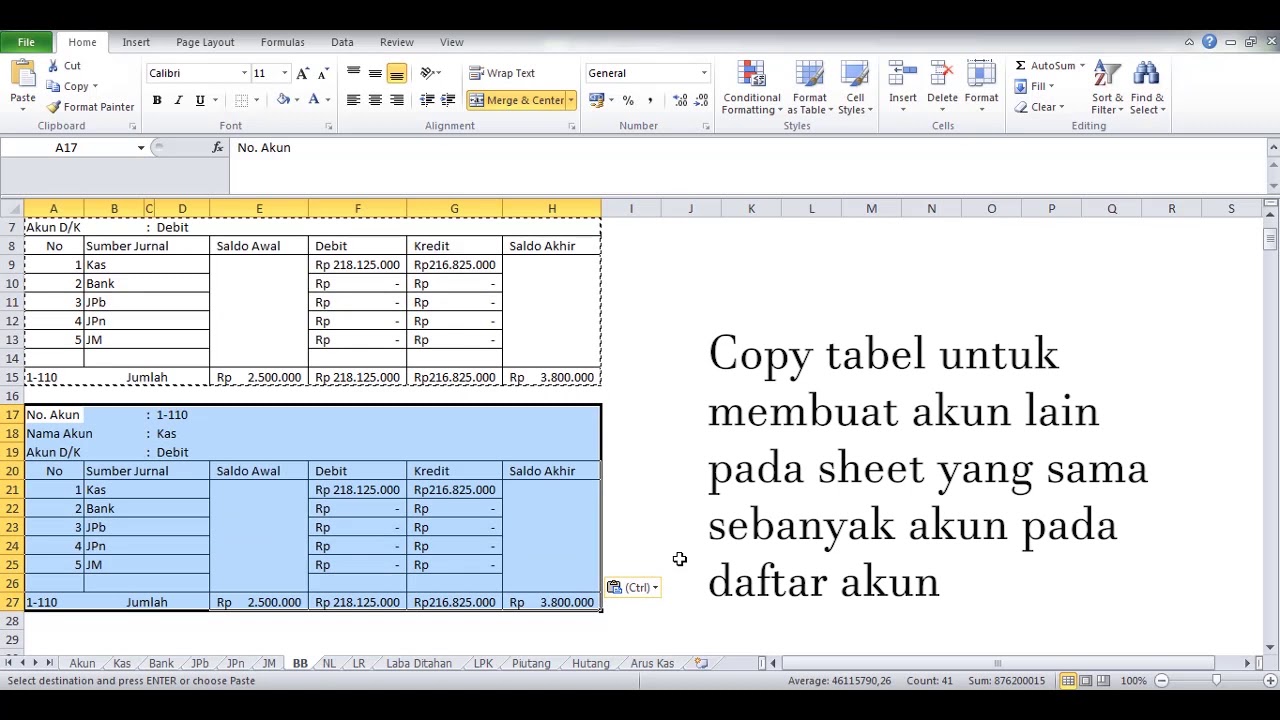The width and height of the screenshot is (1280, 720).
Task: Open Conditional Formatting options
Action: [752, 88]
